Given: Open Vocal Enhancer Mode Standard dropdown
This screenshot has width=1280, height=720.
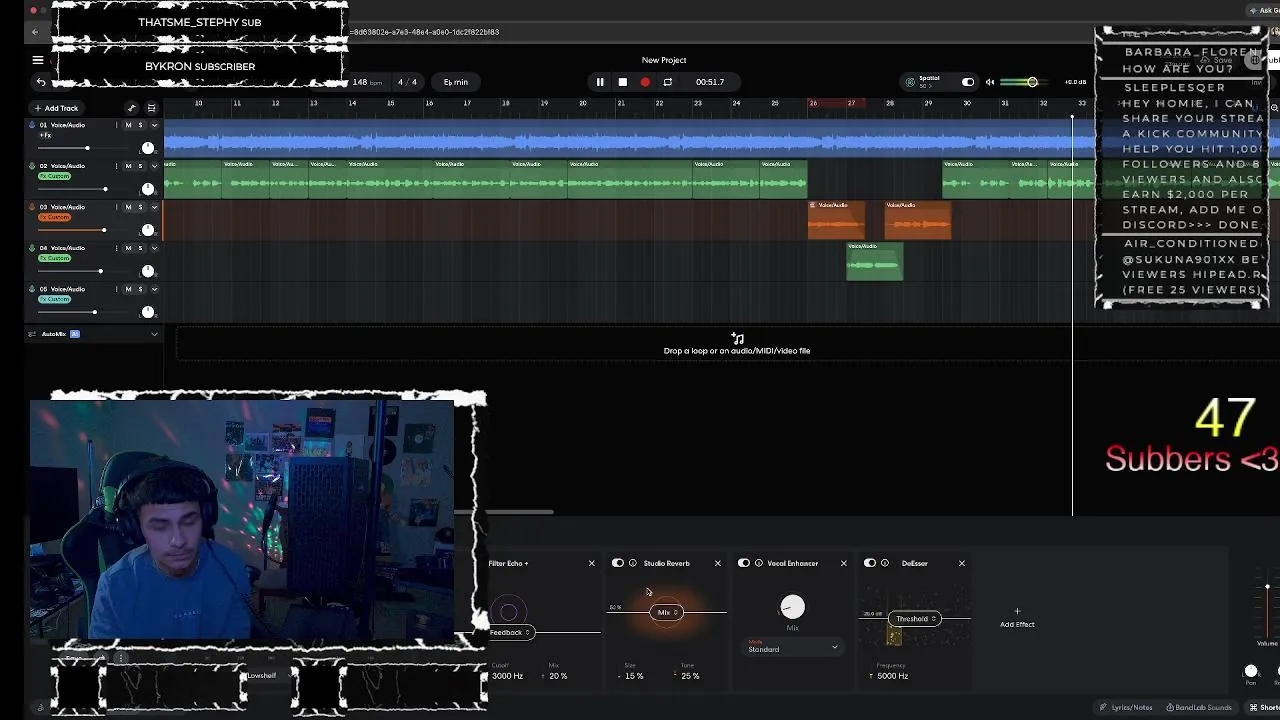Looking at the screenshot, I should (793, 649).
